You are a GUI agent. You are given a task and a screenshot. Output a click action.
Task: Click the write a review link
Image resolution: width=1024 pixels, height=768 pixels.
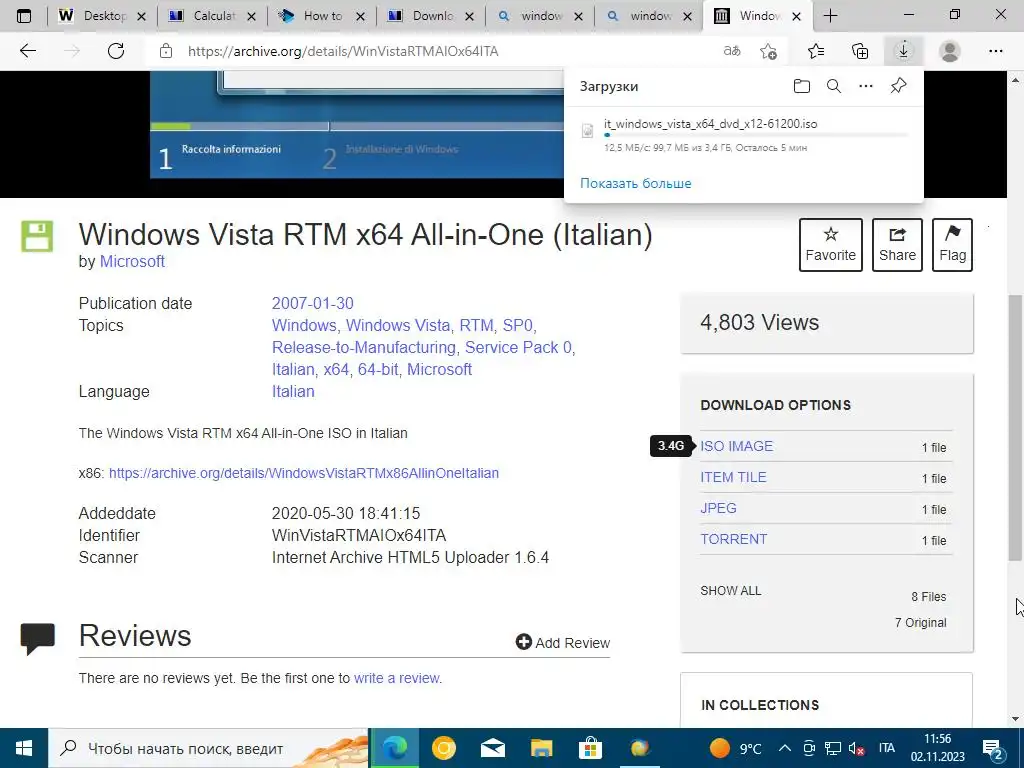[397, 679]
